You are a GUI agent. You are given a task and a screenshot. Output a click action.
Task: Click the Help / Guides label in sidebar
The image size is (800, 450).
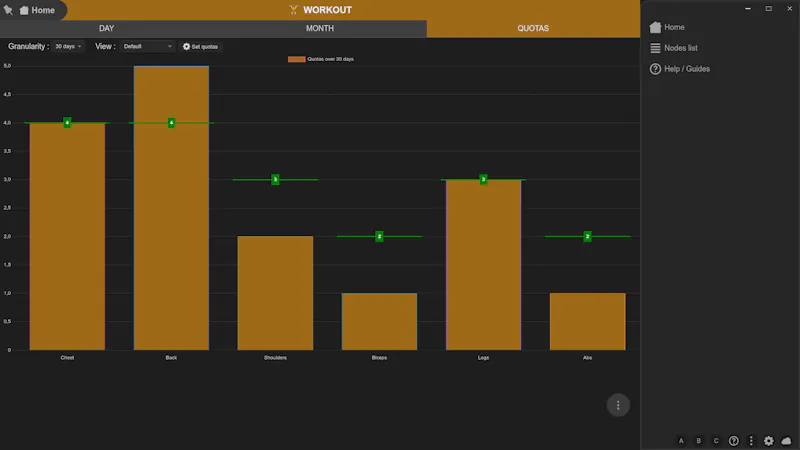click(687, 69)
